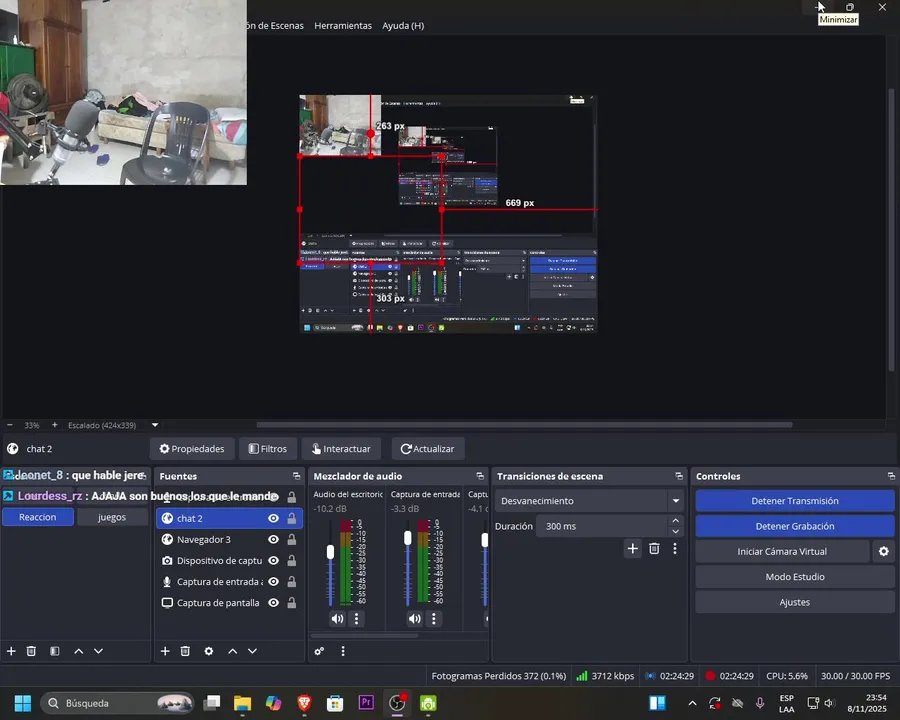Viewport: 900px width, 720px height.
Task: Click Detener Transmisión
Action: (x=794, y=501)
